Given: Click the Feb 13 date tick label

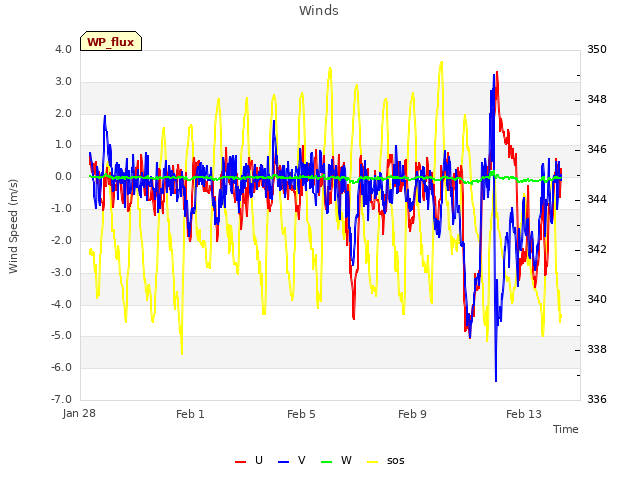Looking at the screenshot, I should (x=524, y=414).
